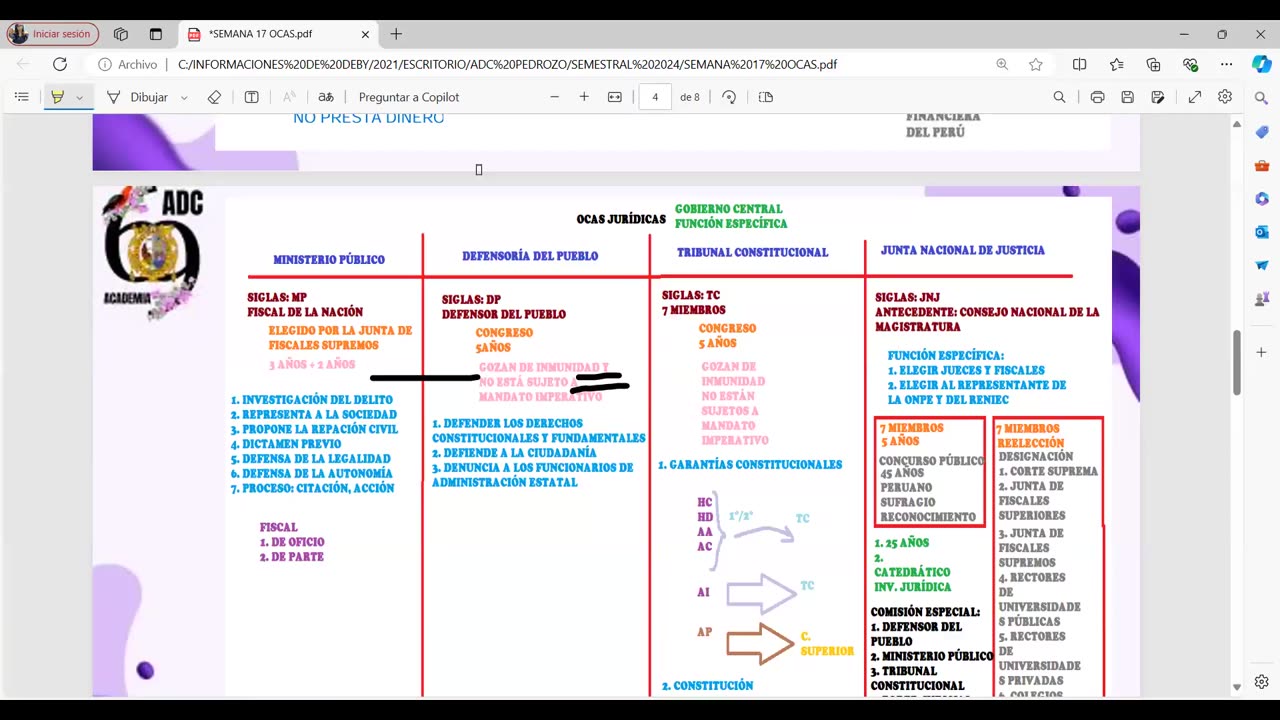Reload the current page
Screen dimensions: 1280x720
point(60,64)
